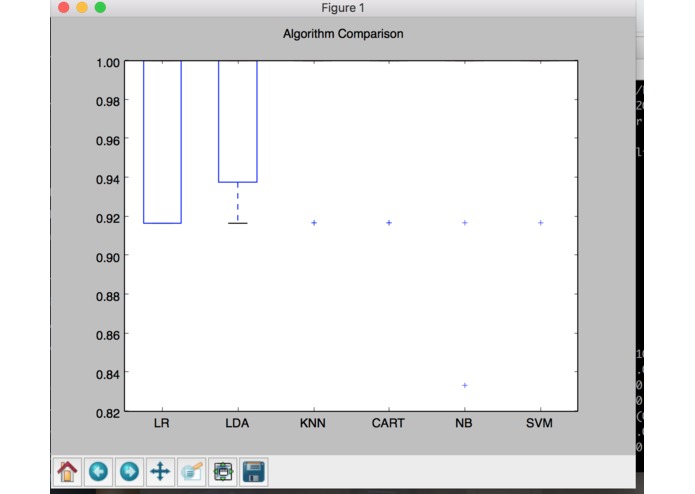Click the CART outlier plus marker

[x=389, y=223]
